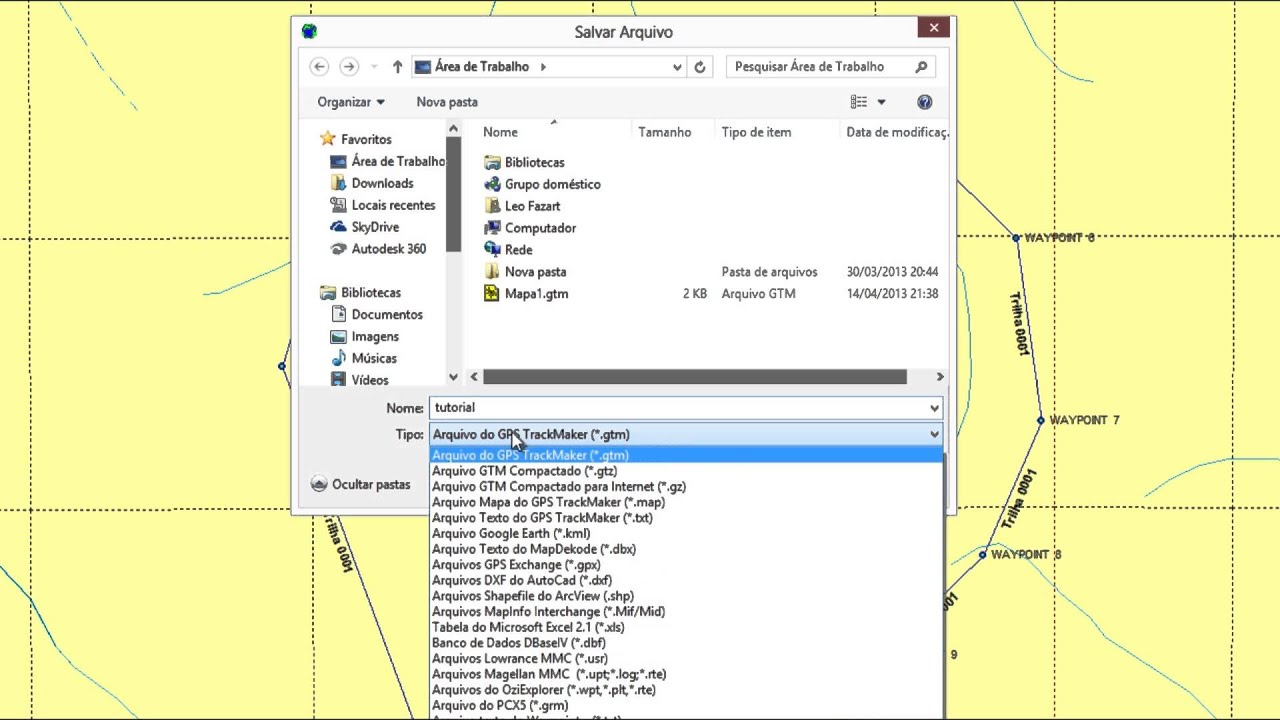Click the Nova pasta button
Image resolution: width=1280 pixels, height=720 pixels.
click(x=447, y=102)
